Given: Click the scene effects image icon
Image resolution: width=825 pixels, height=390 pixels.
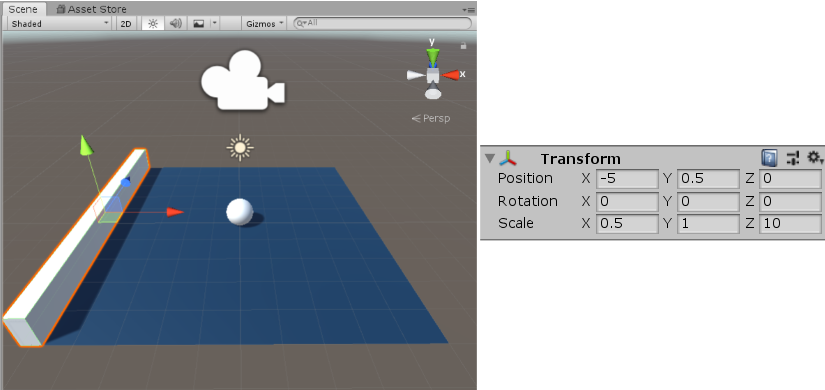Looking at the screenshot, I should point(198,23).
